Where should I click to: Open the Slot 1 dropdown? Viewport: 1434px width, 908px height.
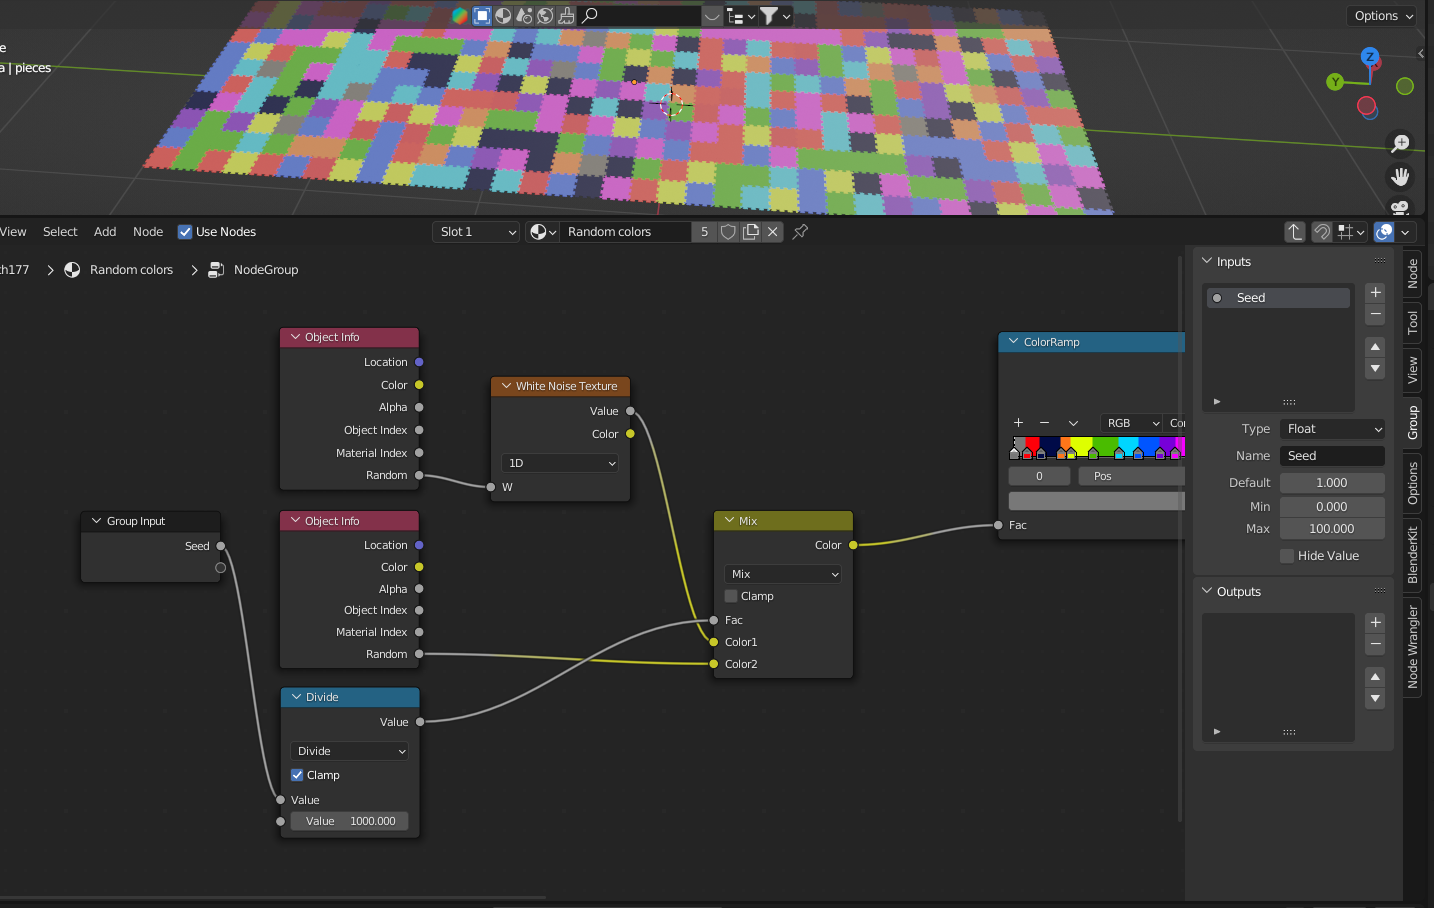[476, 232]
